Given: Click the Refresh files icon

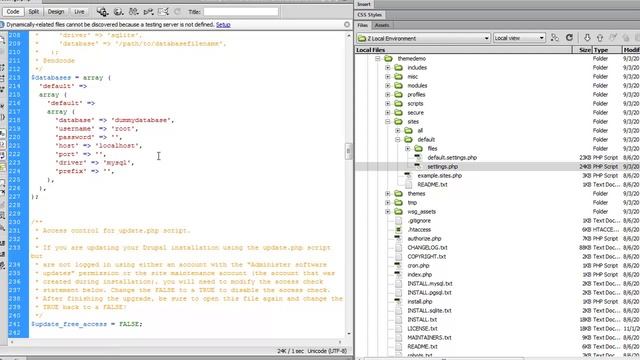Looking at the screenshot, I should click(569, 38).
